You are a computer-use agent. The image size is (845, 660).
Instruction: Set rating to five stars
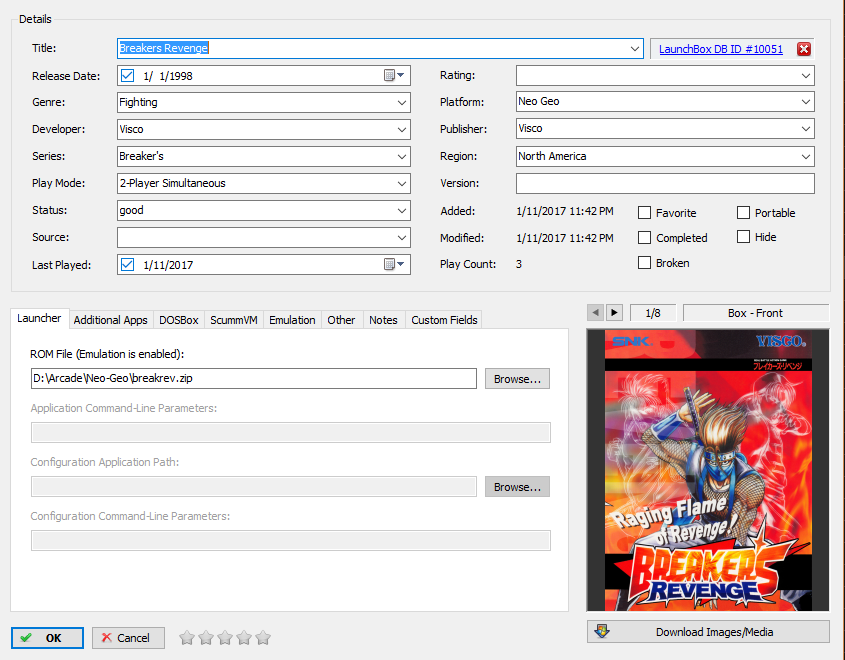[x=263, y=638]
